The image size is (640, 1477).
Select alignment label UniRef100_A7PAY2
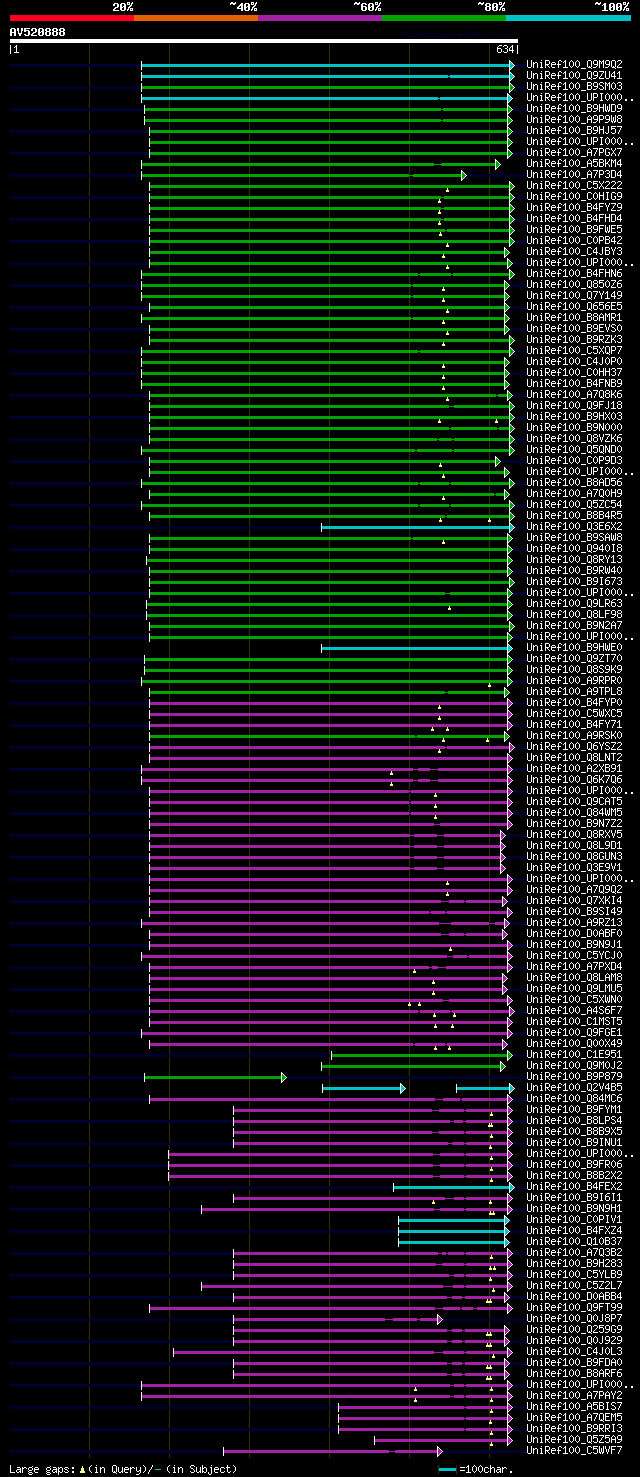click(574, 1396)
